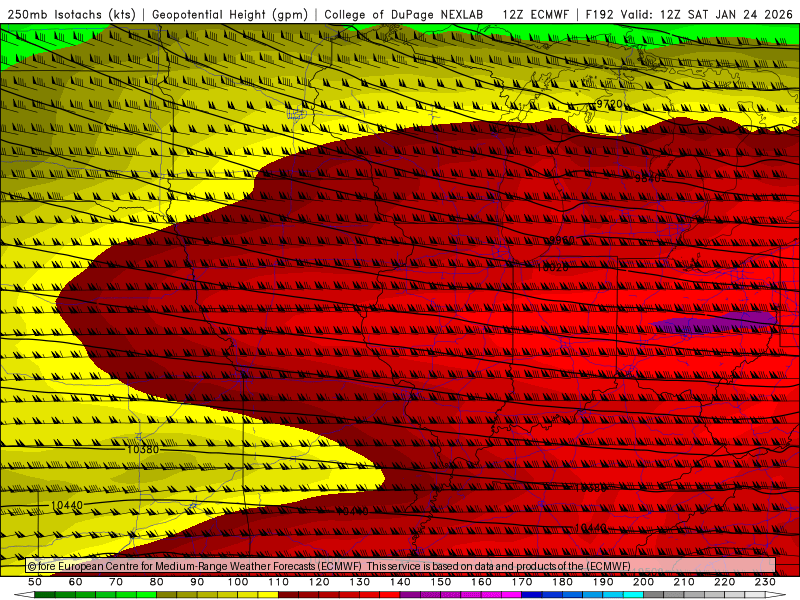Click the 170 knot color bar label
Screen dimensions: 800x600
pos(521,582)
